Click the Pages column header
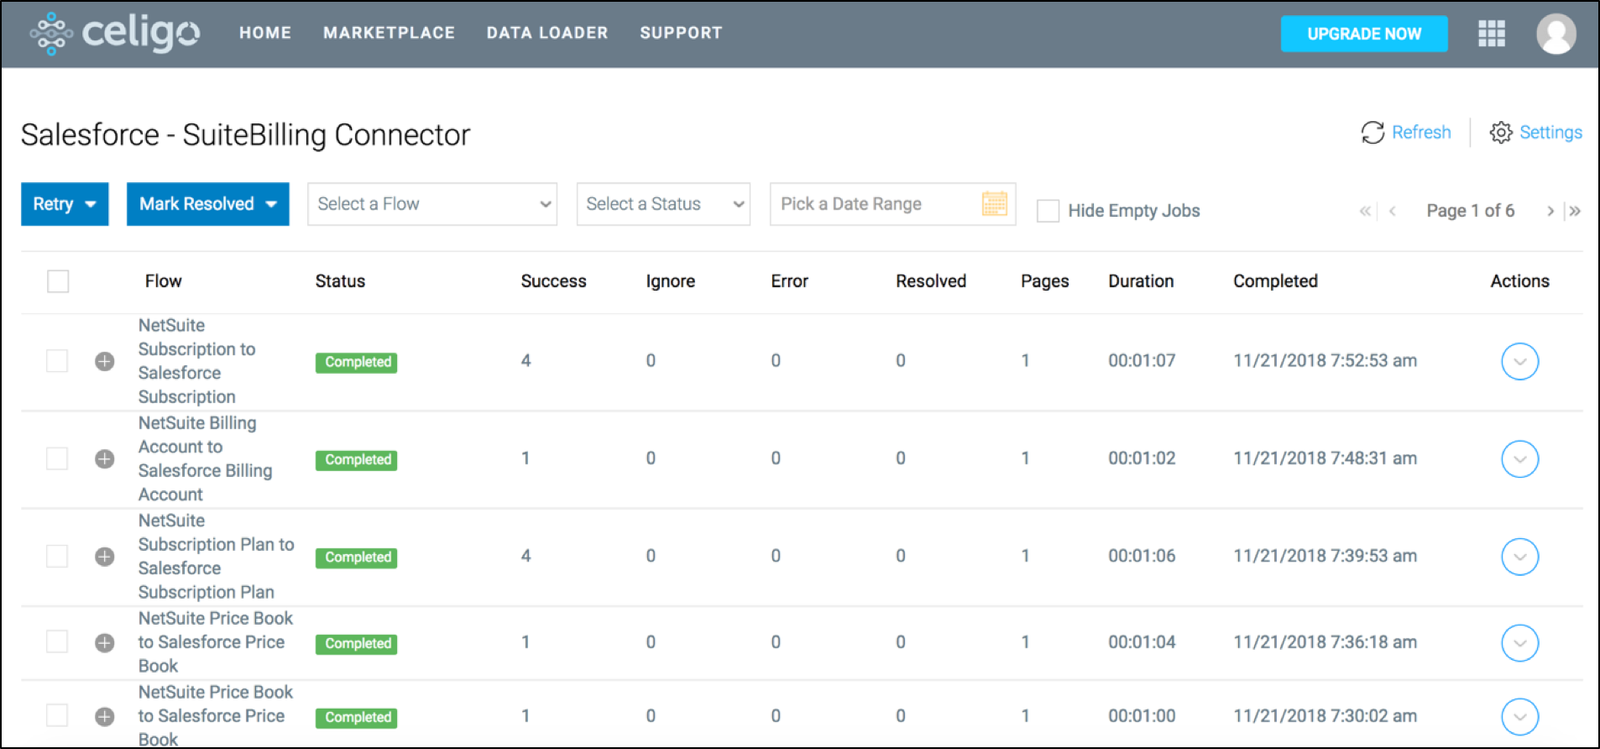 (x=1045, y=281)
